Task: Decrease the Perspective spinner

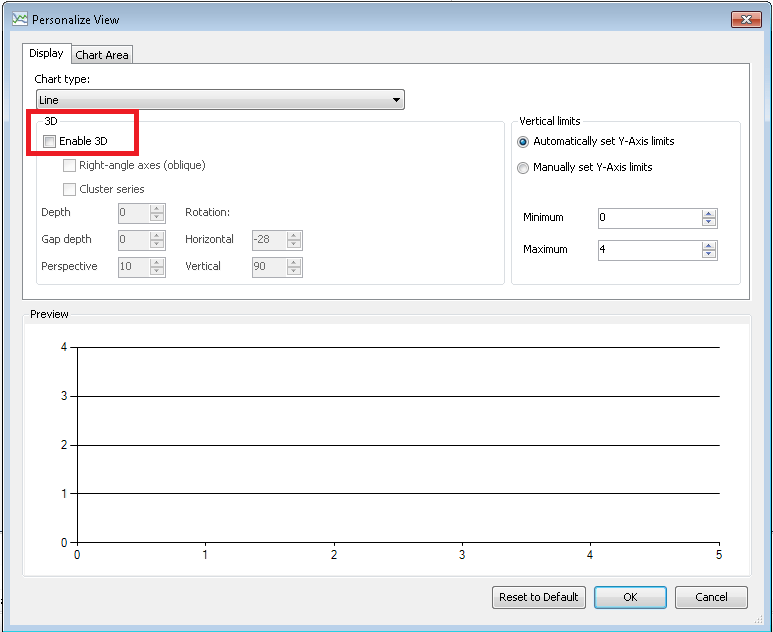Action: [157, 272]
